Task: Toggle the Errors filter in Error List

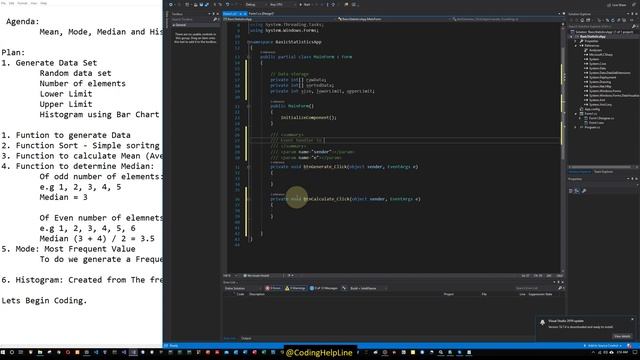Action: 273,288
